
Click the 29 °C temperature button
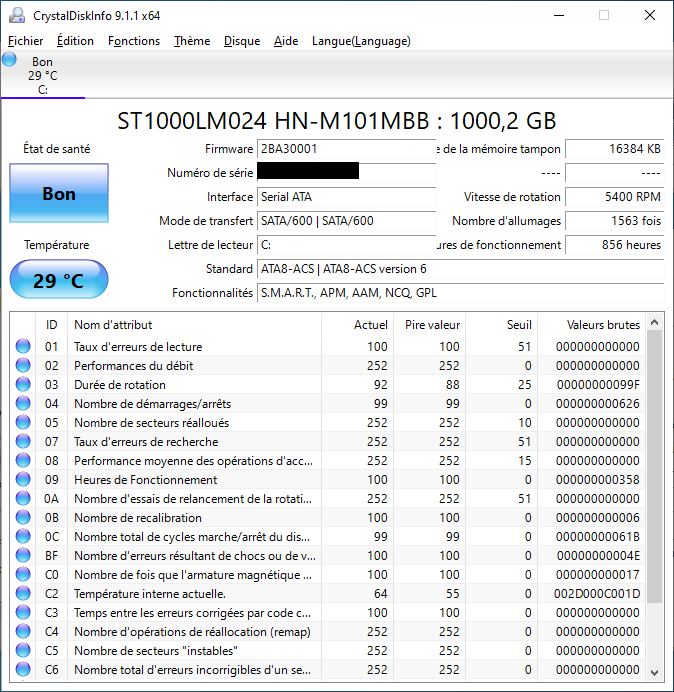pyautogui.click(x=59, y=280)
